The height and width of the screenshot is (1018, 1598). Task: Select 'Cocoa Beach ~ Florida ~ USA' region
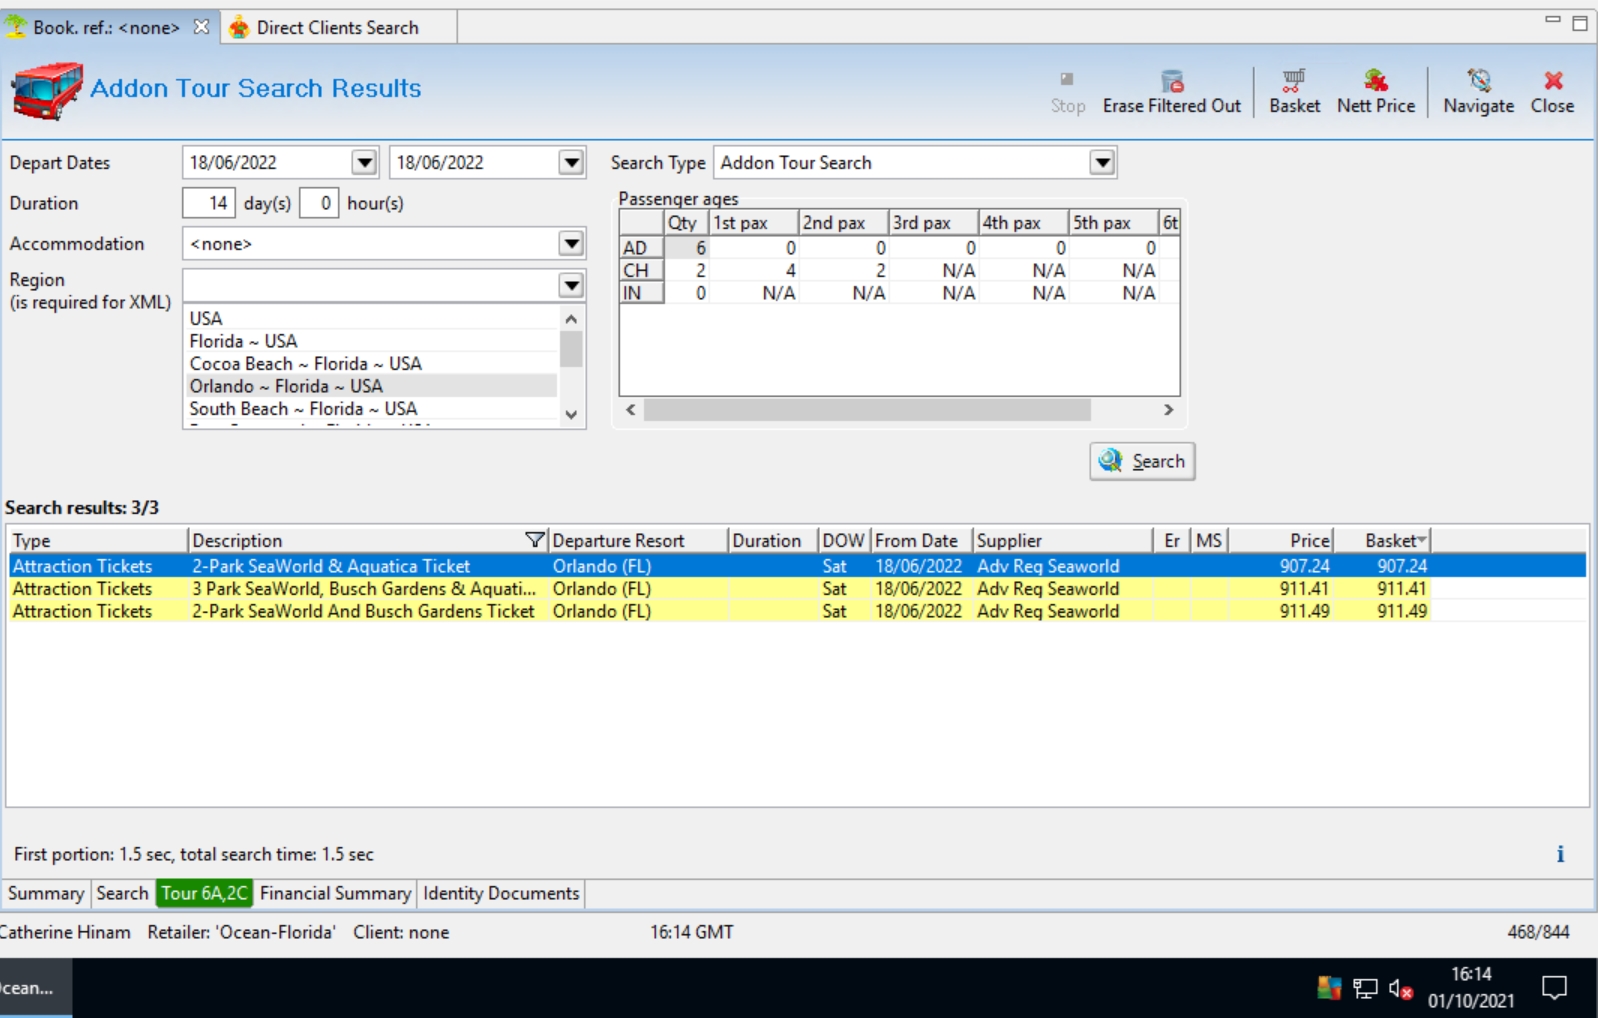tap(372, 363)
